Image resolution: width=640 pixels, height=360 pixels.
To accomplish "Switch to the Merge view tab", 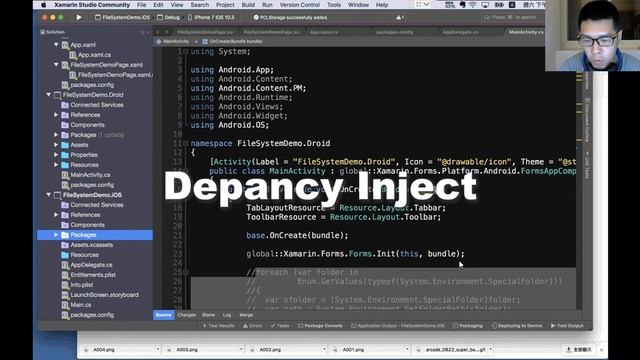I will (246, 315).
